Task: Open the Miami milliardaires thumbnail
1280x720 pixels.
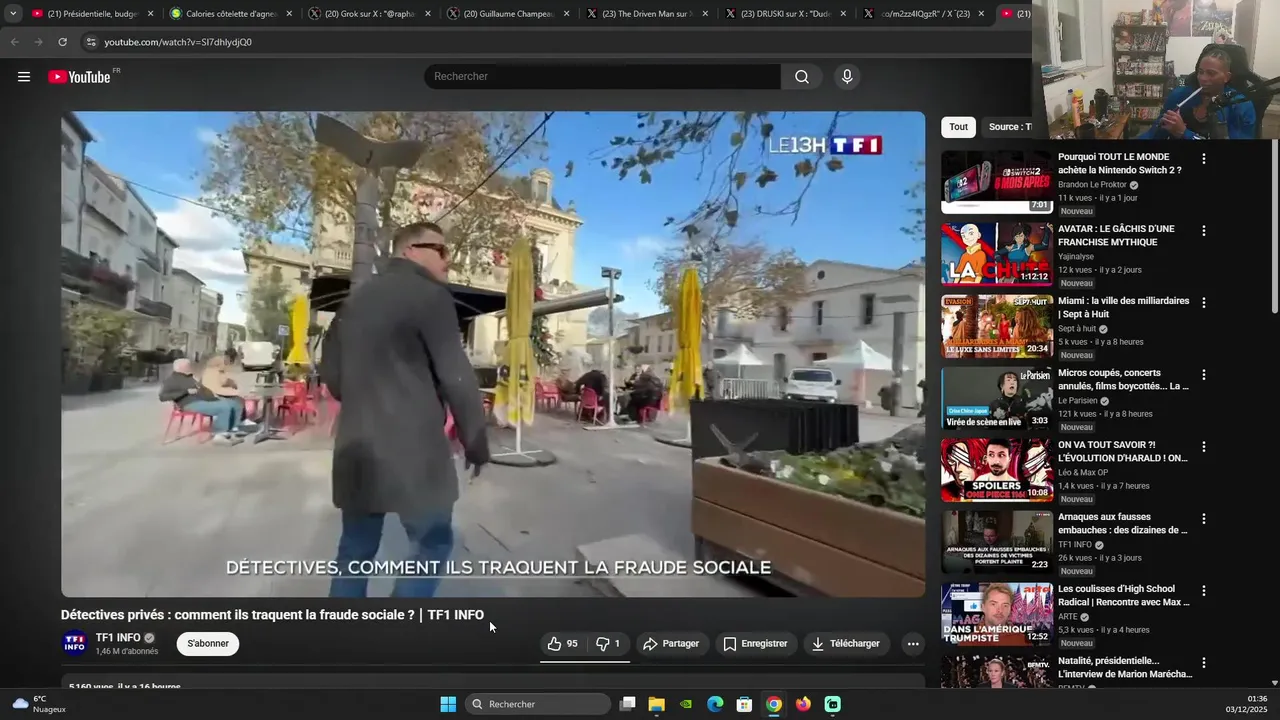Action: (997, 326)
